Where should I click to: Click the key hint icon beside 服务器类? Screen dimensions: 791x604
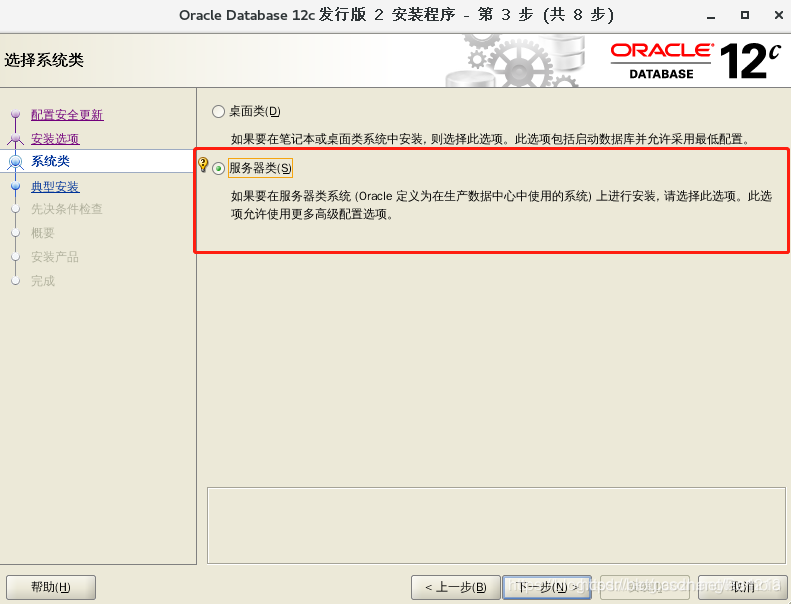[x=203, y=164]
